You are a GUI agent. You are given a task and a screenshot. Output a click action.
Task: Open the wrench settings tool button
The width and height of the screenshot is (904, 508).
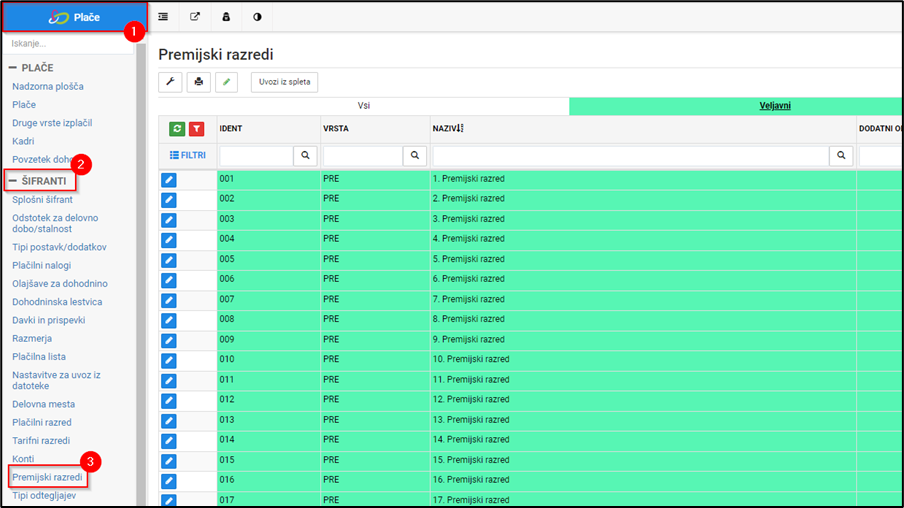pos(170,82)
